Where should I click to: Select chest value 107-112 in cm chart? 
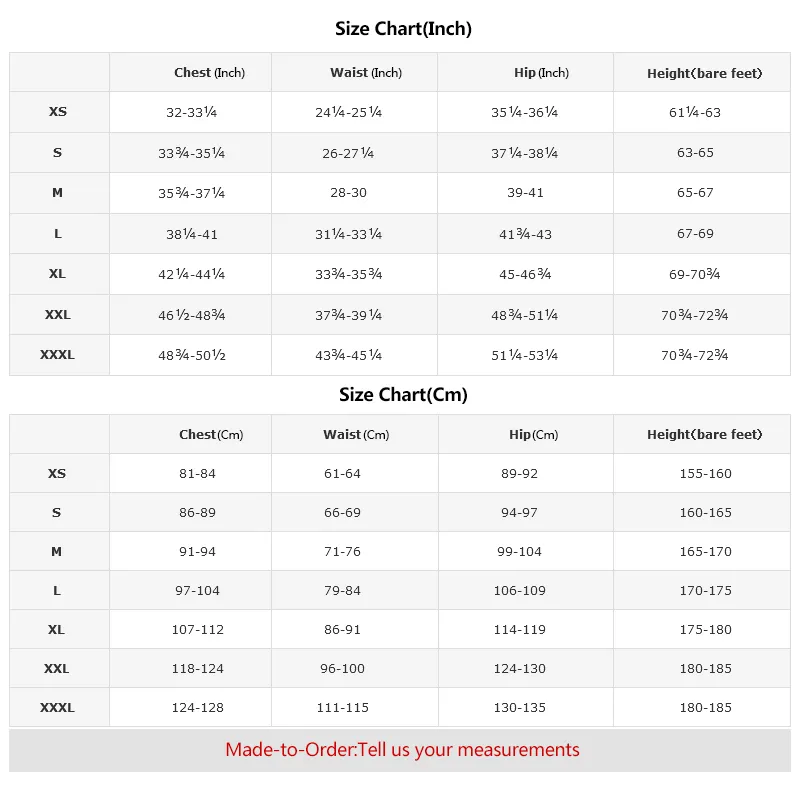197,630
